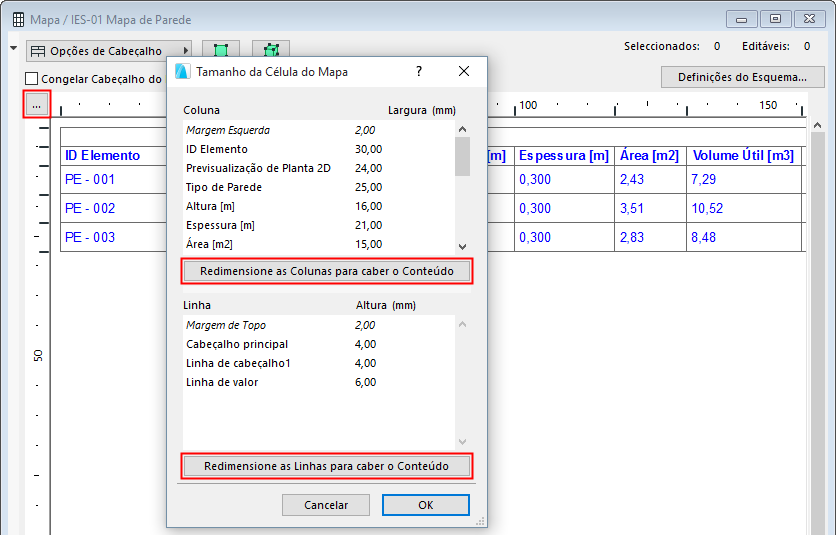Select Margem de Topo row
The height and width of the screenshot is (535, 836).
pos(319,325)
